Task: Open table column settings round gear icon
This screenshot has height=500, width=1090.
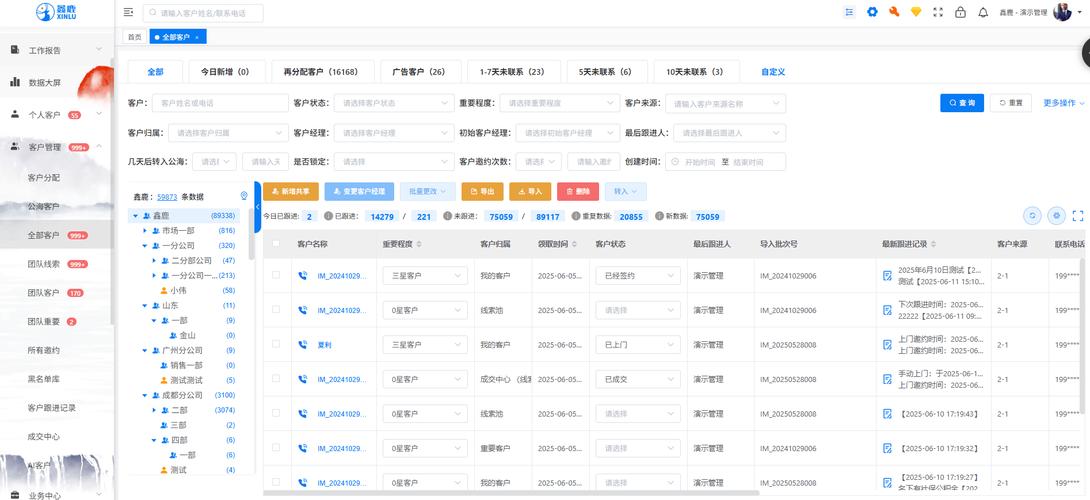Action: (1056, 216)
